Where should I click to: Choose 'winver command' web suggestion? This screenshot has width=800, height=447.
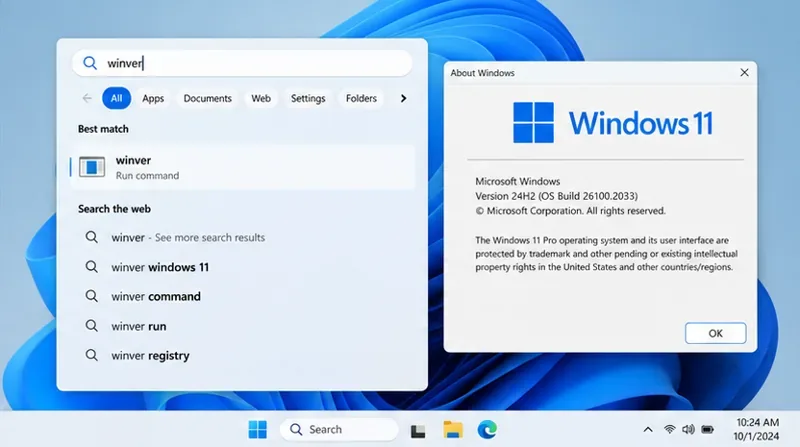pos(156,296)
